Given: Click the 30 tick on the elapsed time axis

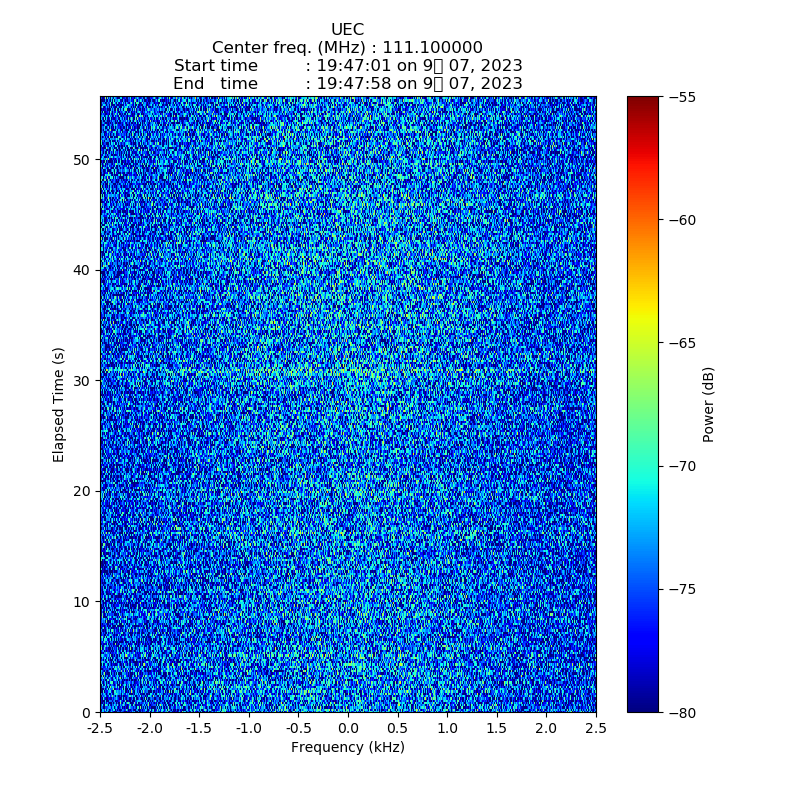Looking at the screenshot, I should point(82,381).
